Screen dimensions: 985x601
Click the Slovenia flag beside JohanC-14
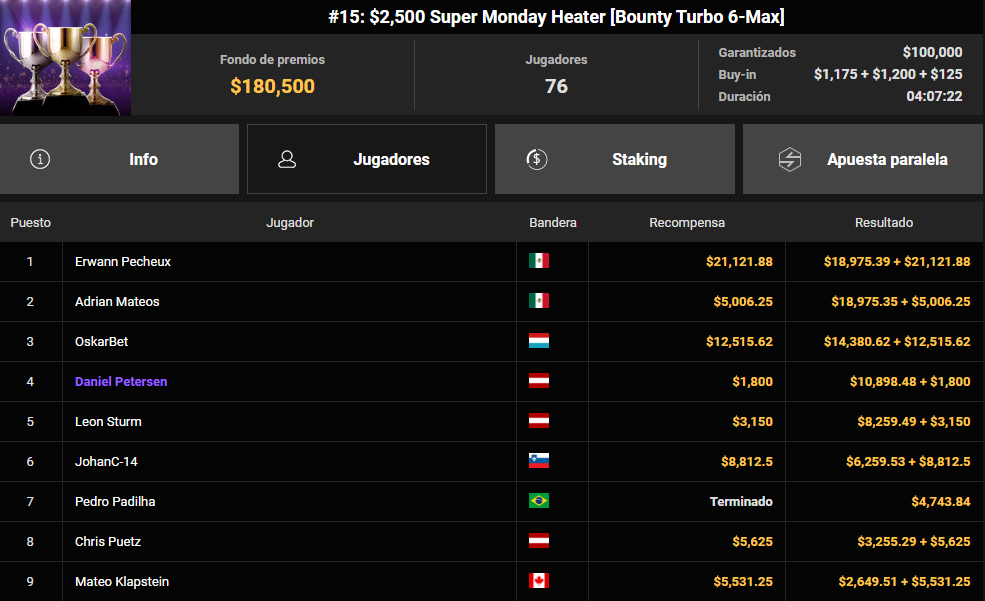[x=539, y=461]
